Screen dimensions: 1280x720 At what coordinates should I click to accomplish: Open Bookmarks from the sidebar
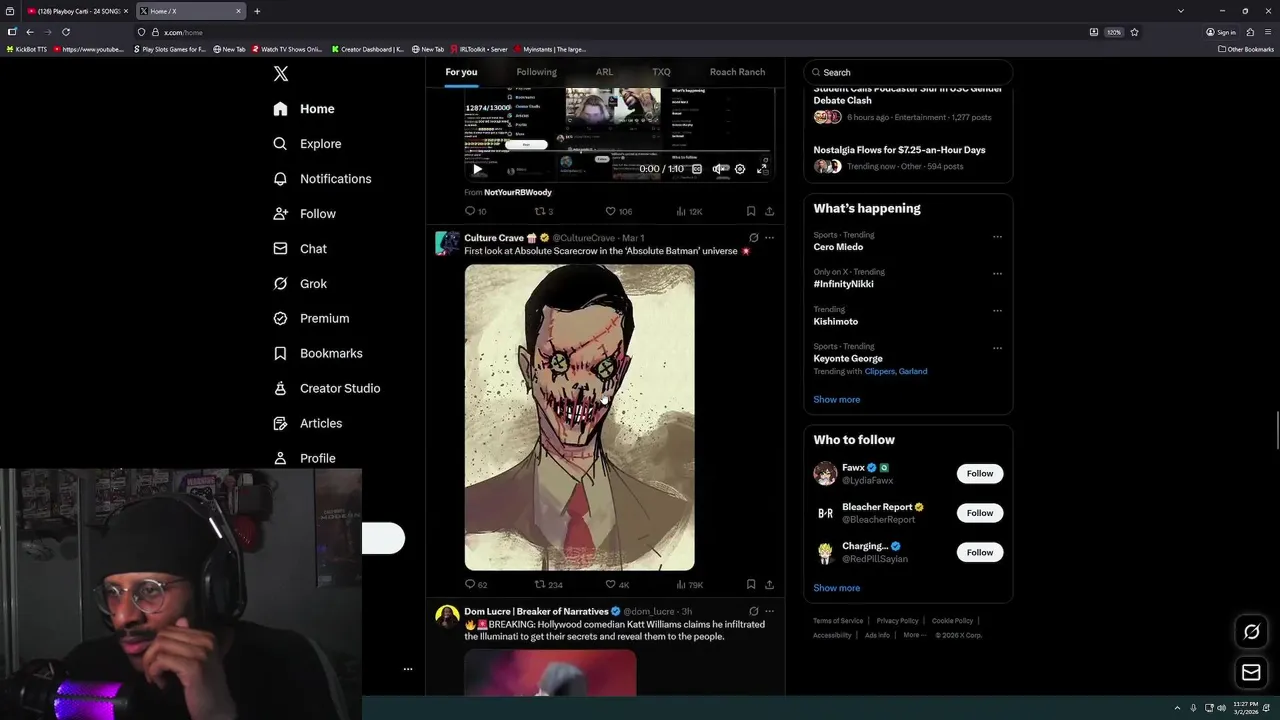tap(318, 354)
